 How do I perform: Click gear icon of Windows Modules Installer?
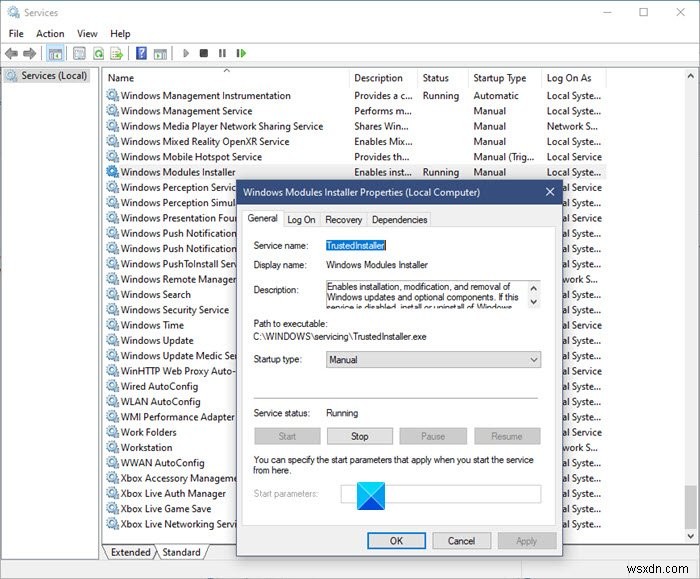[112, 171]
